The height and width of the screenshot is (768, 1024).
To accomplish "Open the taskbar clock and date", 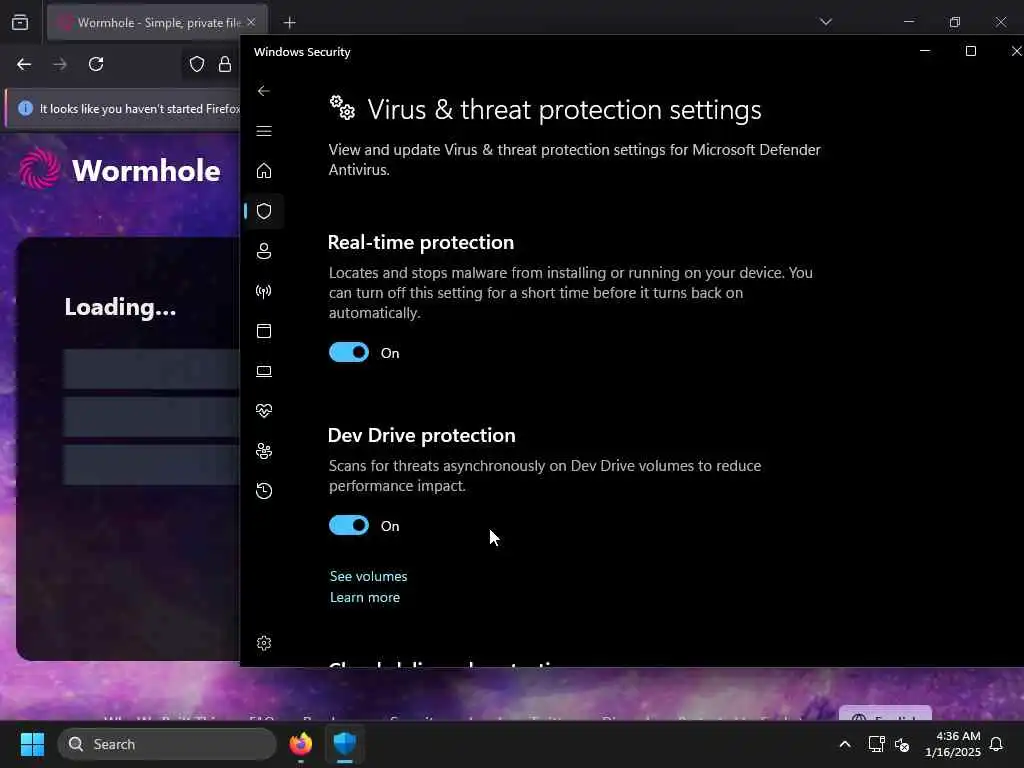I will click(953, 744).
